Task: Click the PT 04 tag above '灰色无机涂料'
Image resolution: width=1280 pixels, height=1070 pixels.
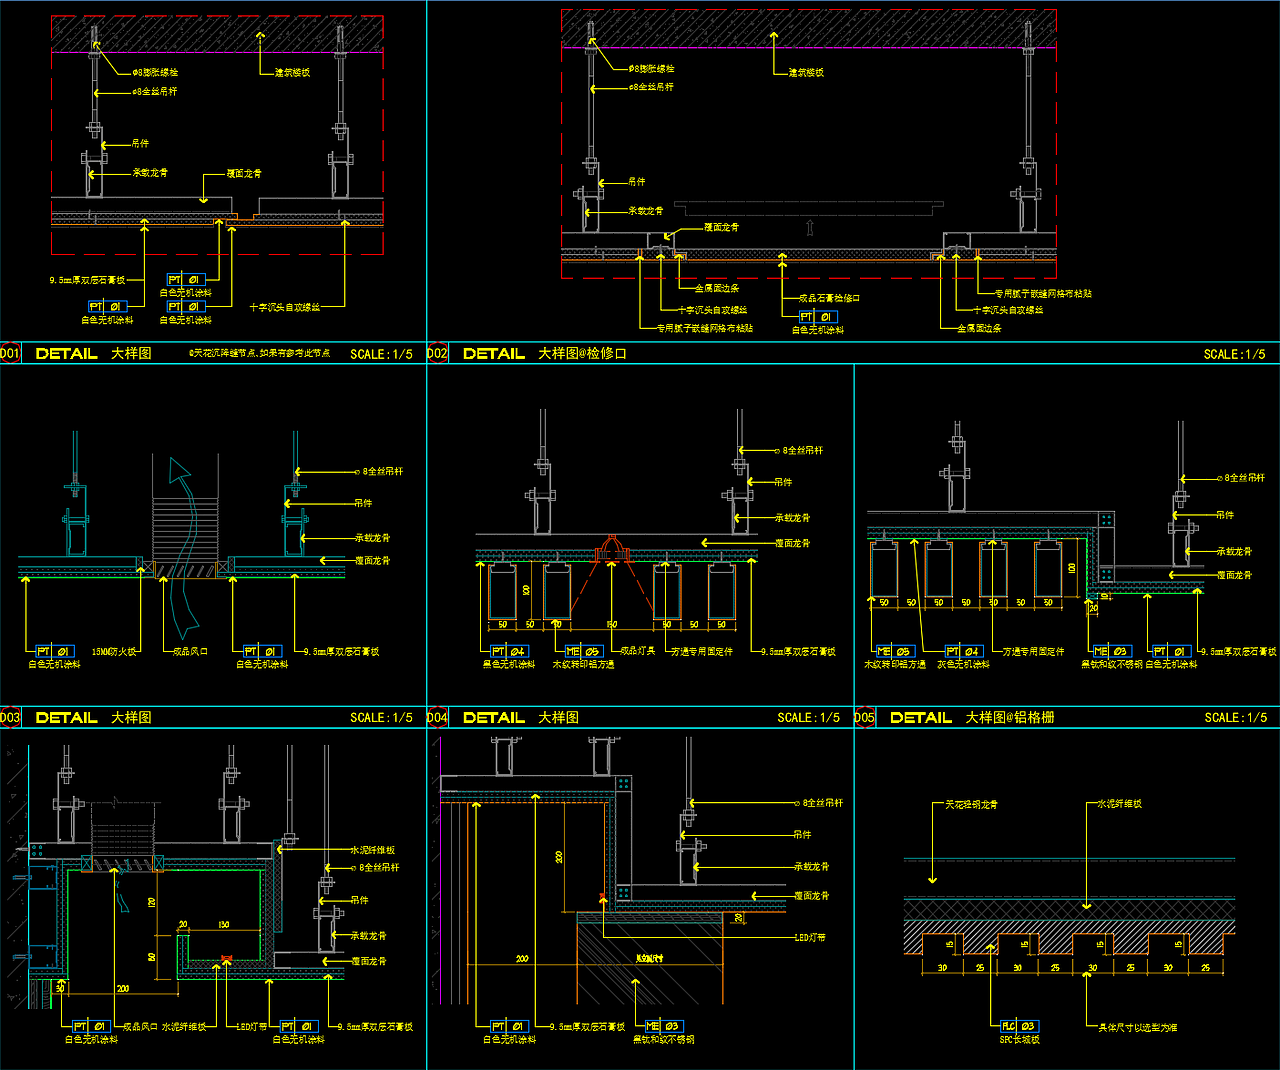Action: point(964,651)
